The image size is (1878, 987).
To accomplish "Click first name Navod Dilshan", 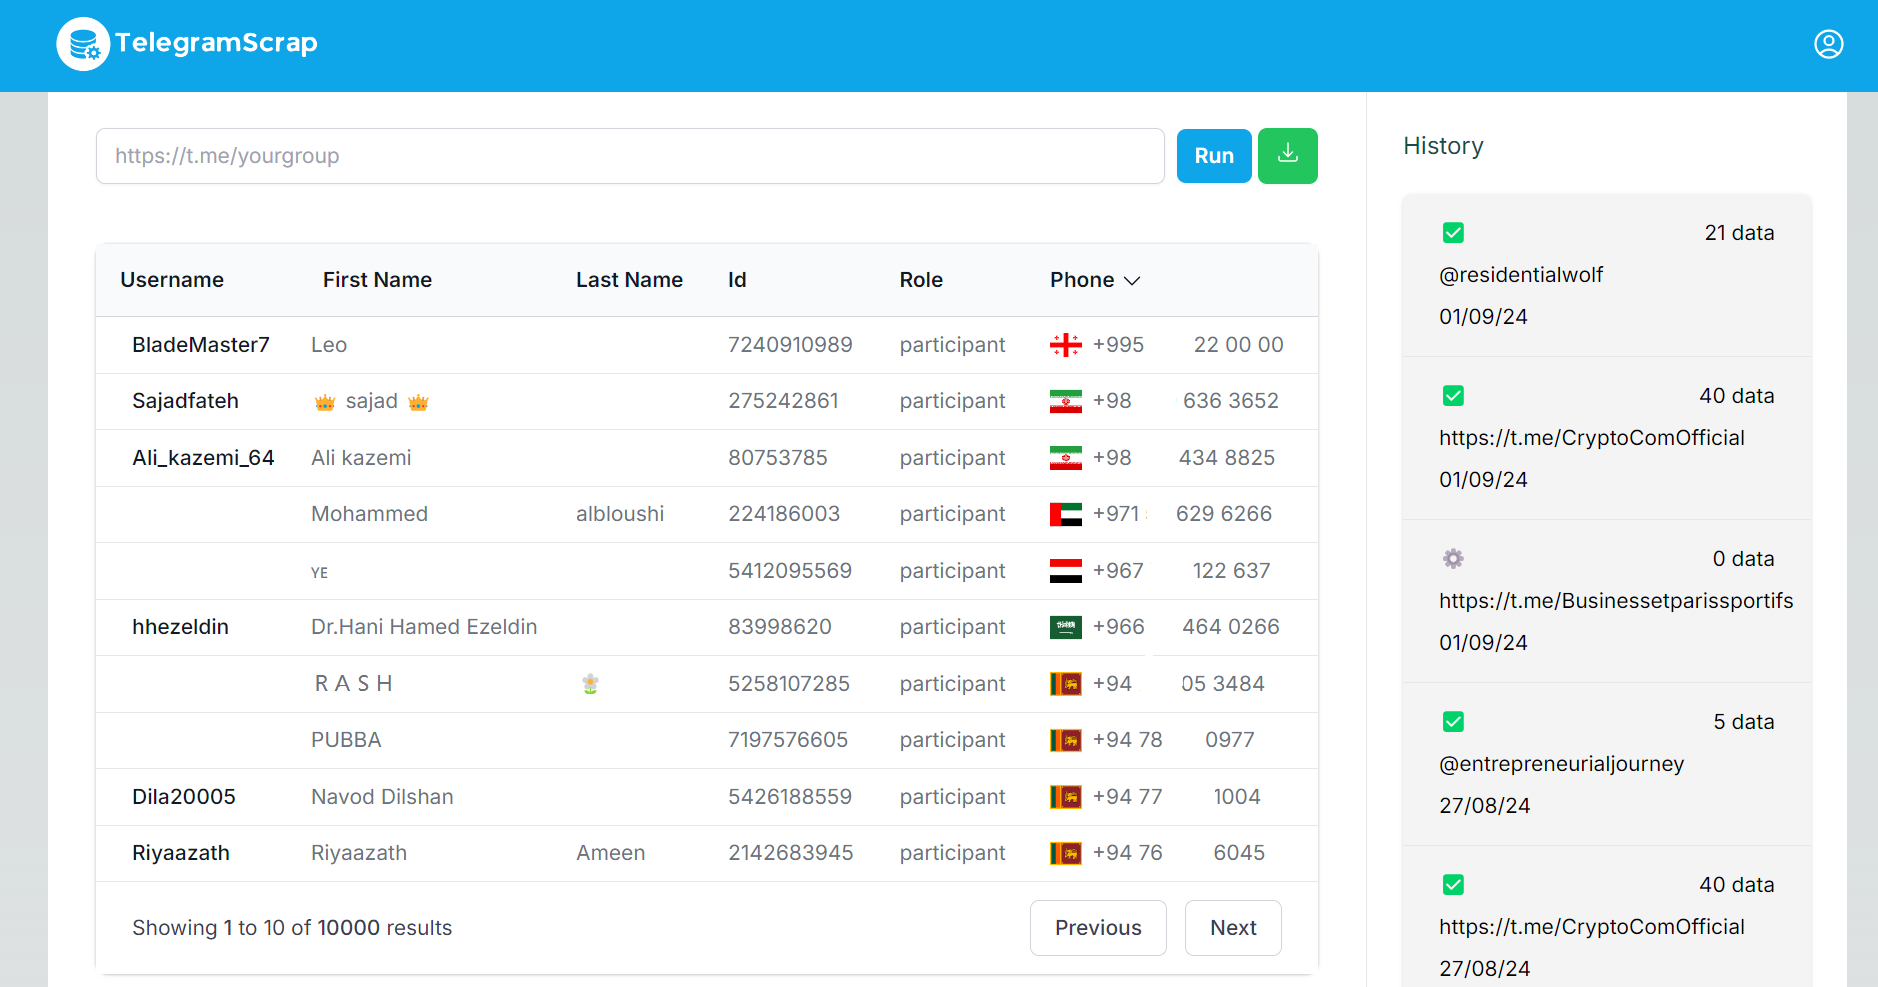I will point(382,797).
